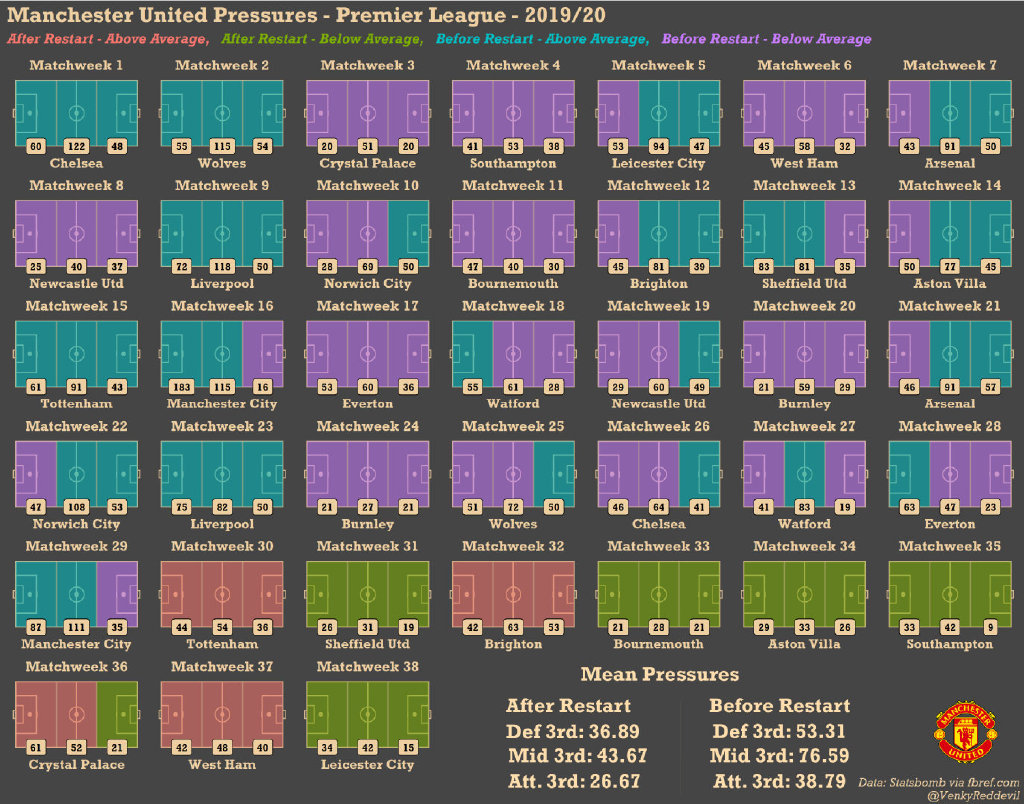
Task: Click the 'Southampton' label under Matchweek 4
Action: point(513,163)
